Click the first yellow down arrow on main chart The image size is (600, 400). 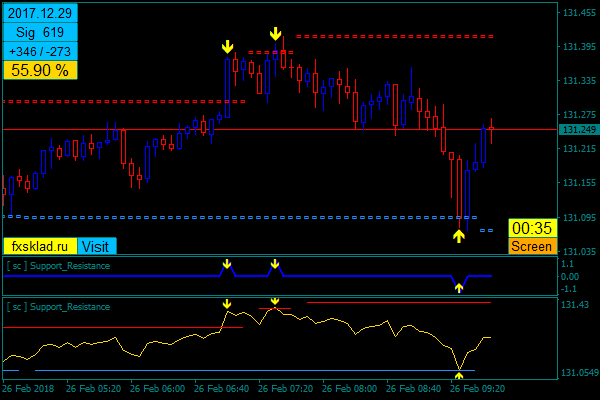point(227,46)
